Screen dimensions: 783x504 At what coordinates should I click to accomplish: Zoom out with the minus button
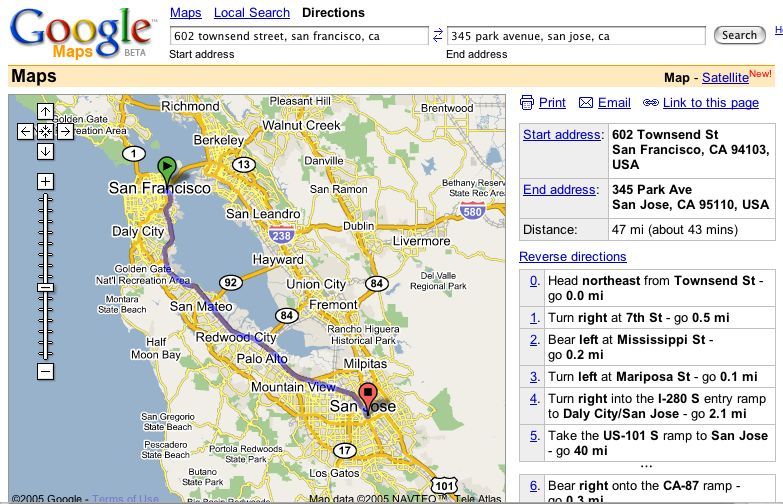(x=45, y=371)
